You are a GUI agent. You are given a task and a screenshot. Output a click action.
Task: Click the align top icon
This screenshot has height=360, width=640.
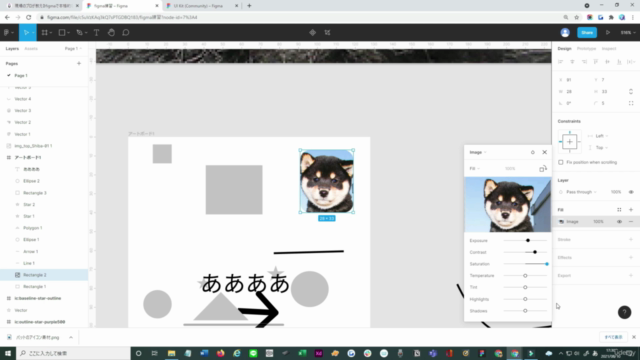coord(596,62)
